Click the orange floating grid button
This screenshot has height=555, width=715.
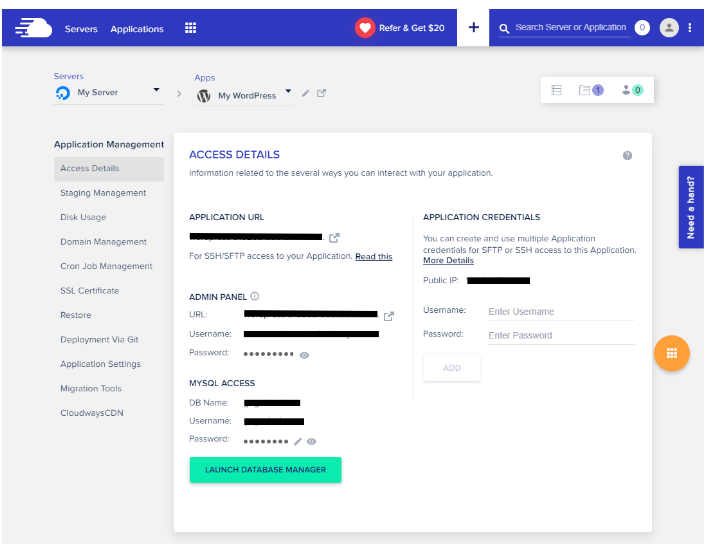(x=672, y=353)
